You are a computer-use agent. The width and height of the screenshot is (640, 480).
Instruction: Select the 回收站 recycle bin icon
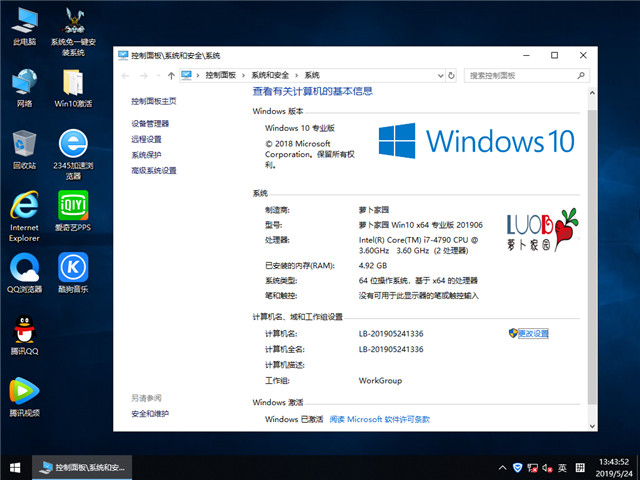point(24,149)
